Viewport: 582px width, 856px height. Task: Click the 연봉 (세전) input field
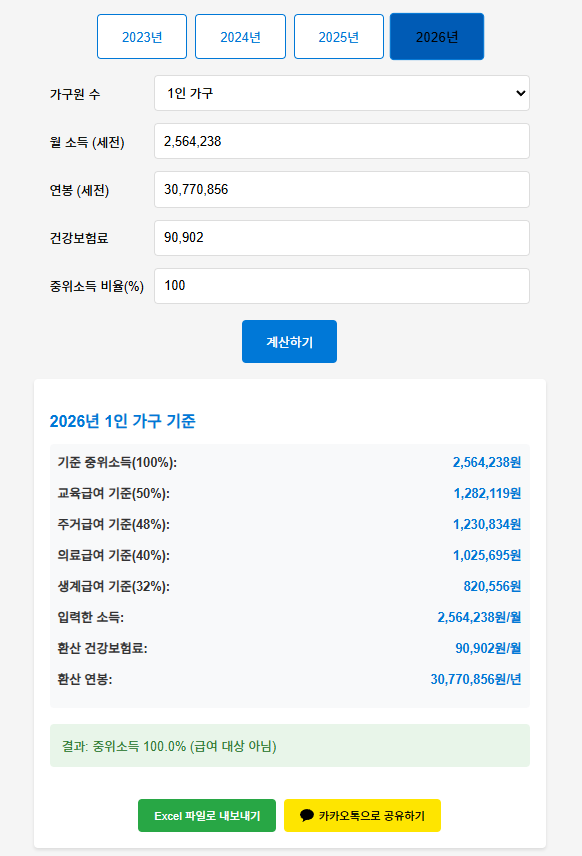coord(342,189)
